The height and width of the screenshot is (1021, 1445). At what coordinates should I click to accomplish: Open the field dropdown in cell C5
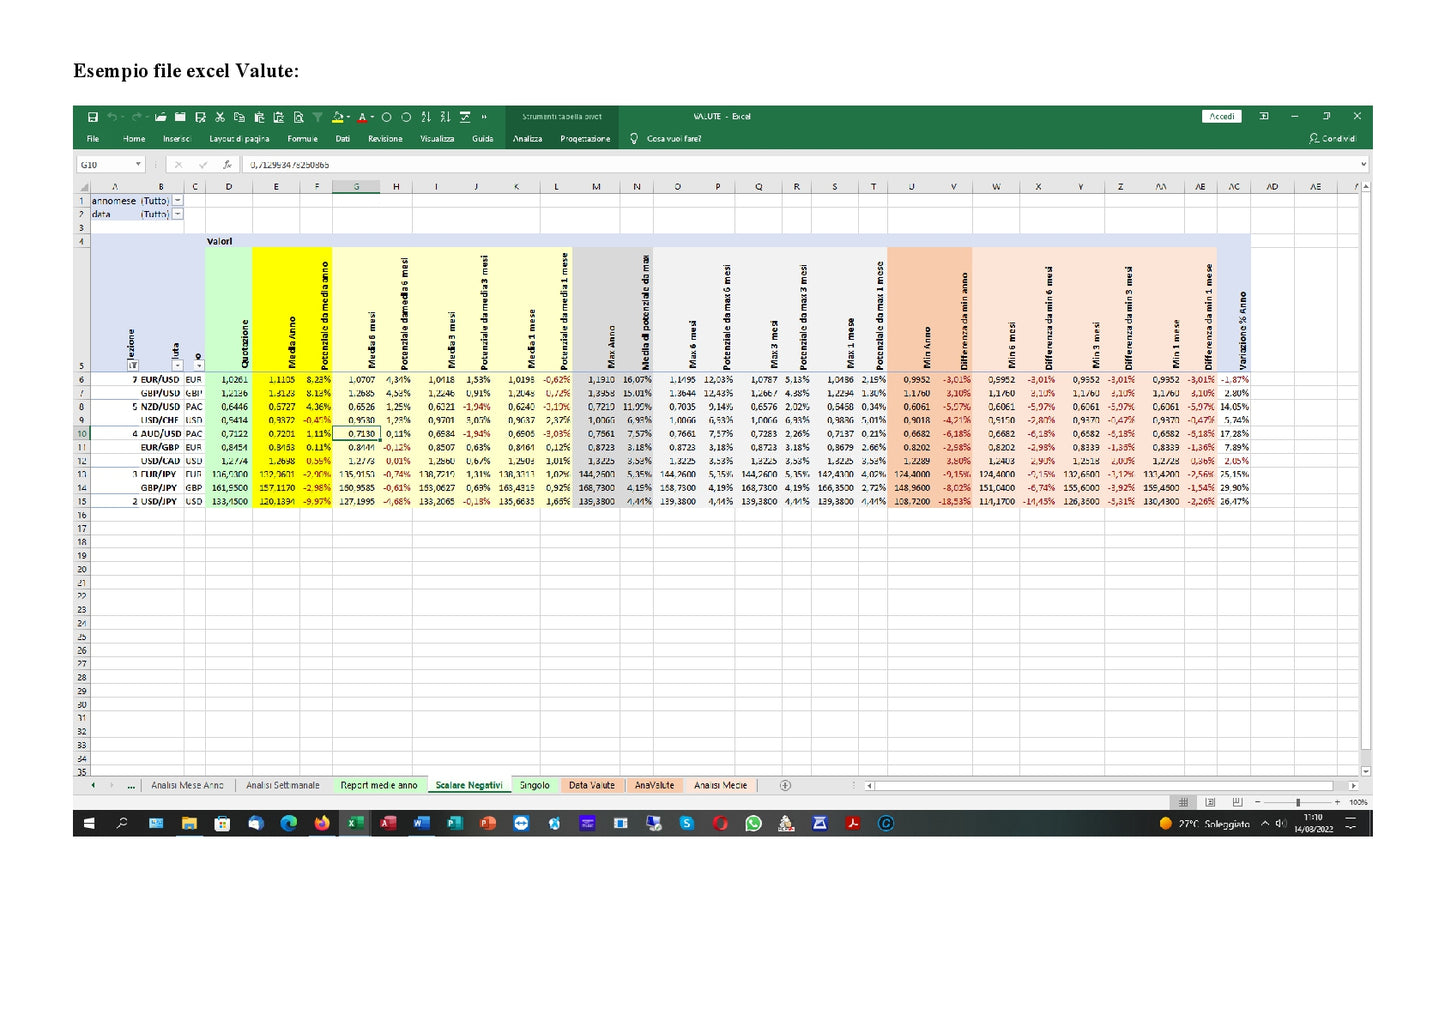click(199, 366)
